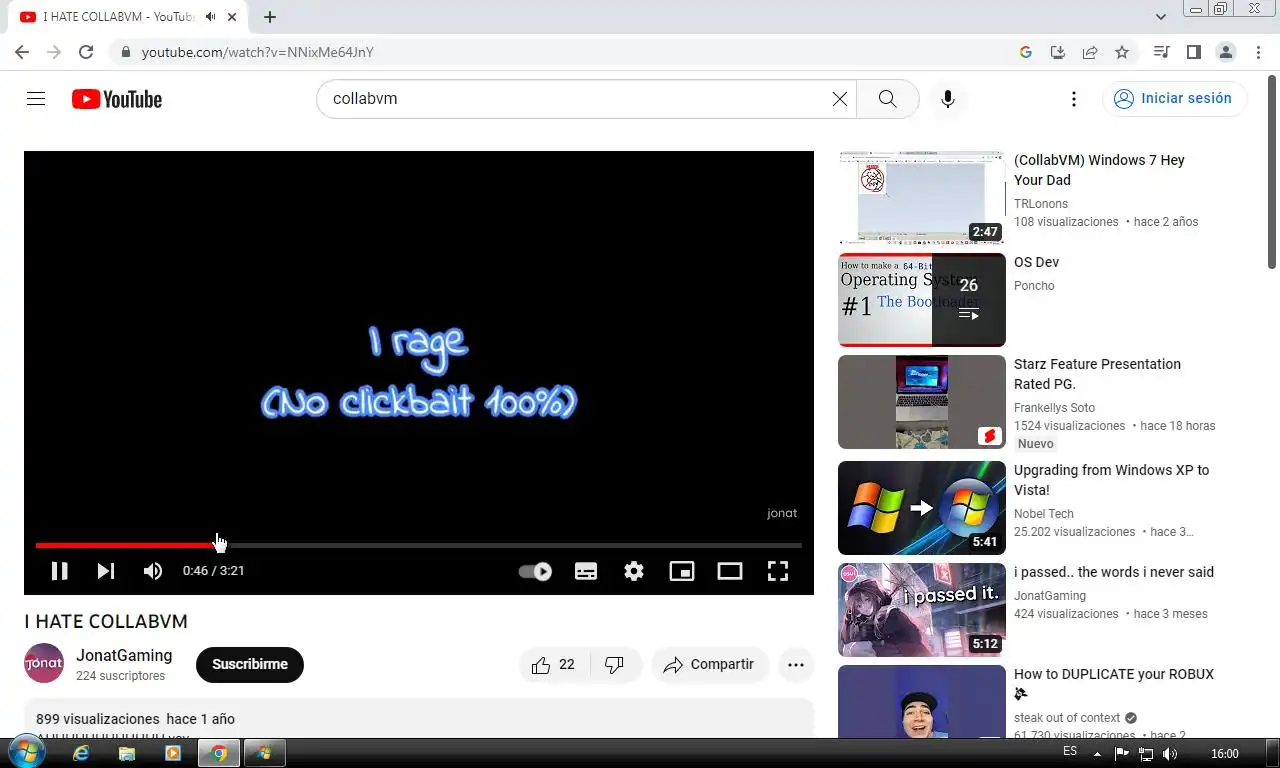Skip to next video
The width and height of the screenshot is (1280, 768).
[106, 571]
